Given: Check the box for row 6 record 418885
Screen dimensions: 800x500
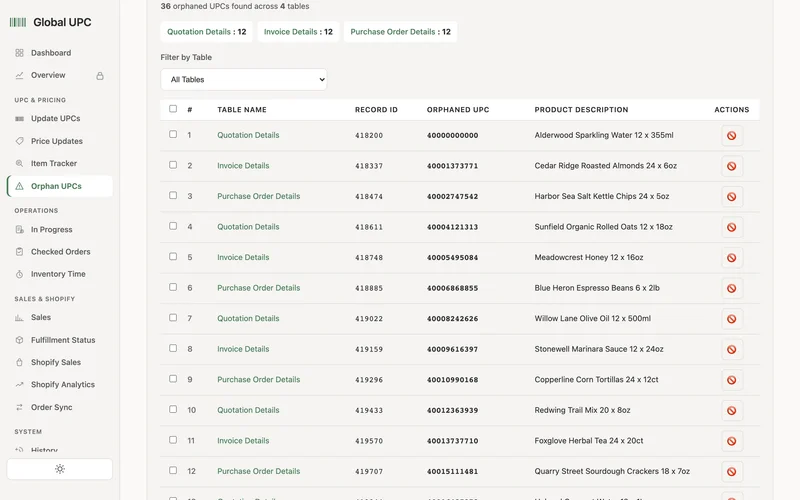Looking at the screenshot, I should tap(173, 287).
